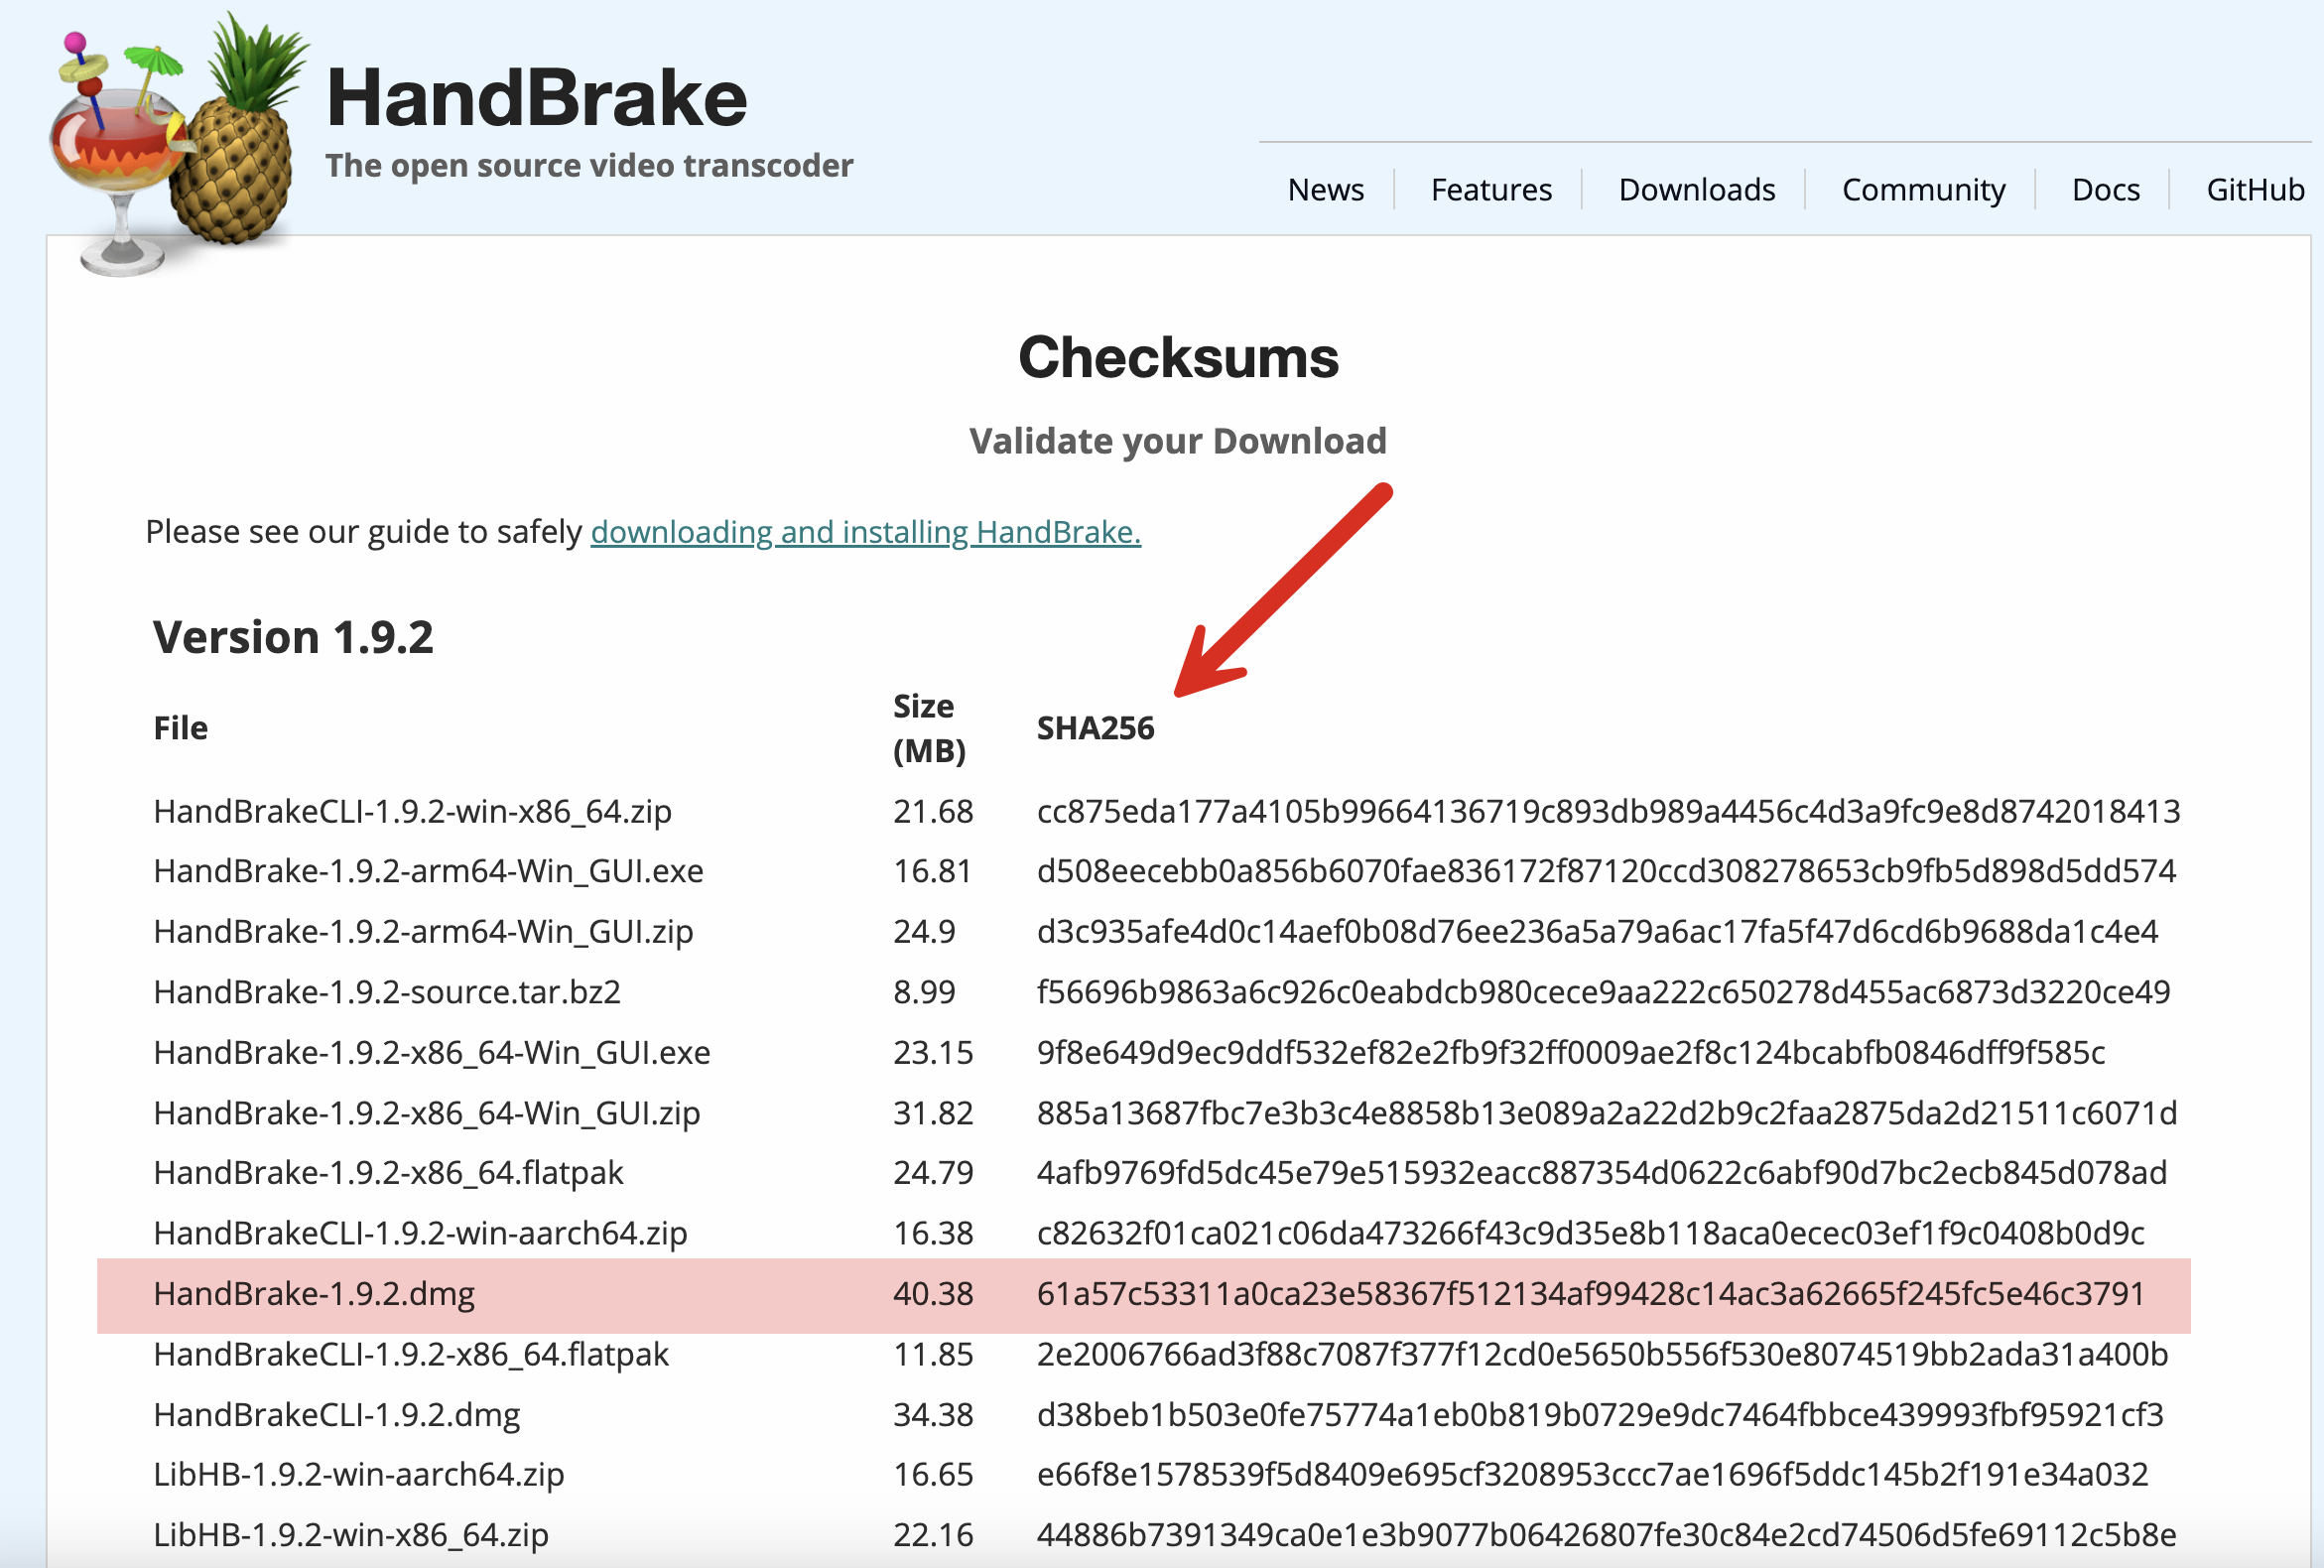Image resolution: width=2324 pixels, height=1568 pixels.
Task: Select the HandBrakeCLI-1.9.2.dmg filename
Action: (337, 1414)
